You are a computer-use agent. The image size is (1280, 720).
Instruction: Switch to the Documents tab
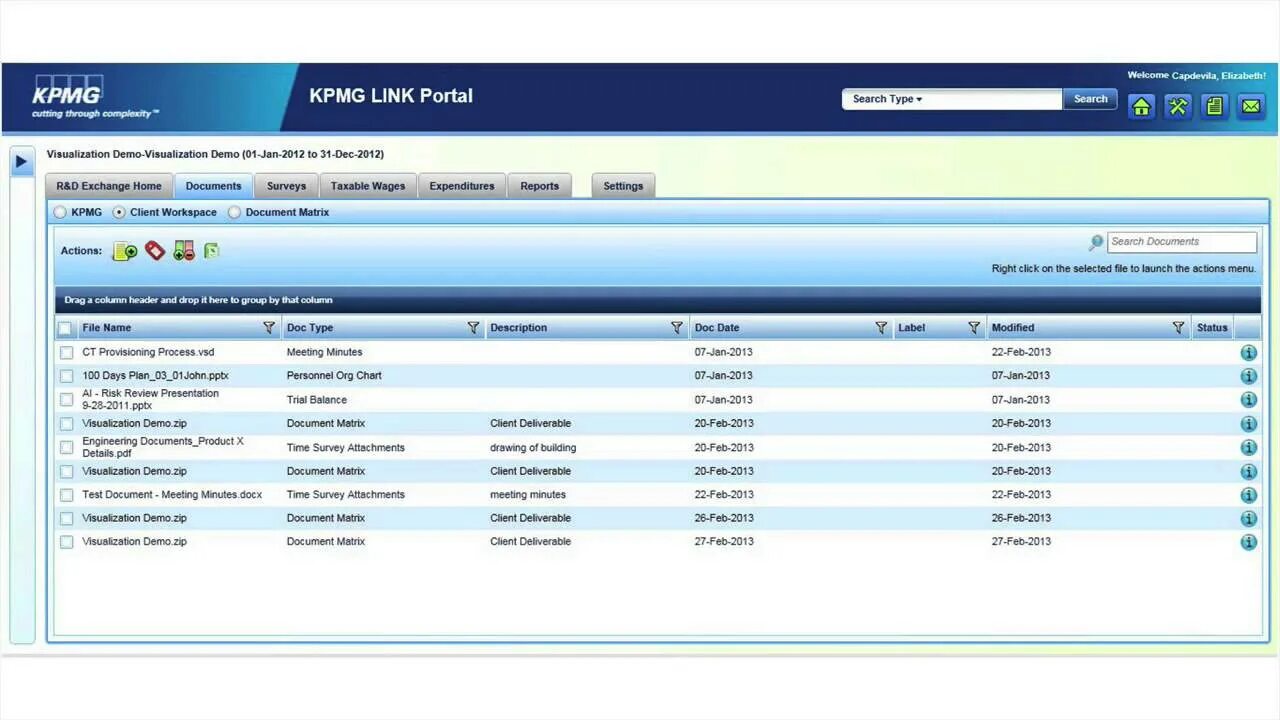pyautogui.click(x=213, y=186)
